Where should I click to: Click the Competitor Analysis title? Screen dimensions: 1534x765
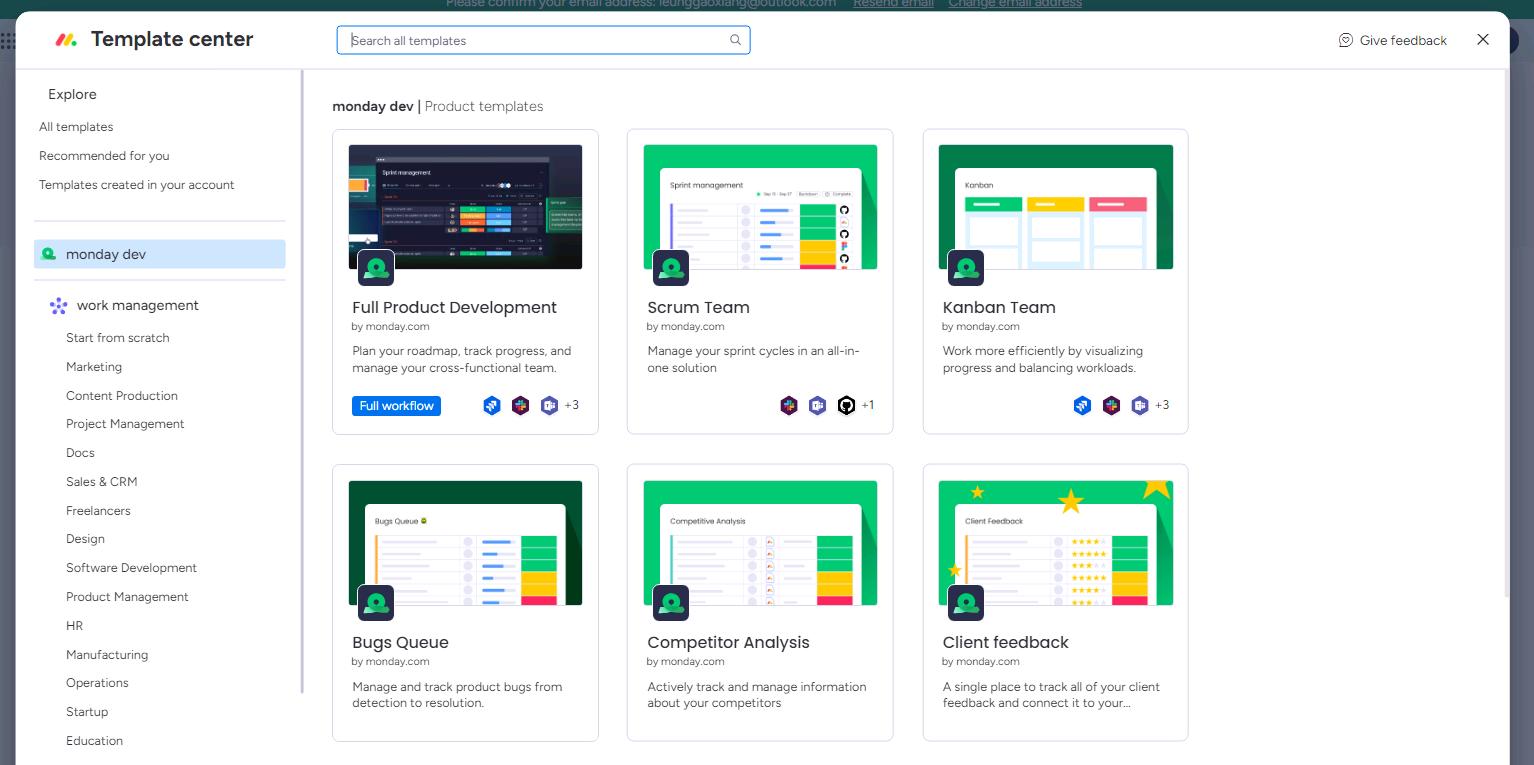[728, 643]
